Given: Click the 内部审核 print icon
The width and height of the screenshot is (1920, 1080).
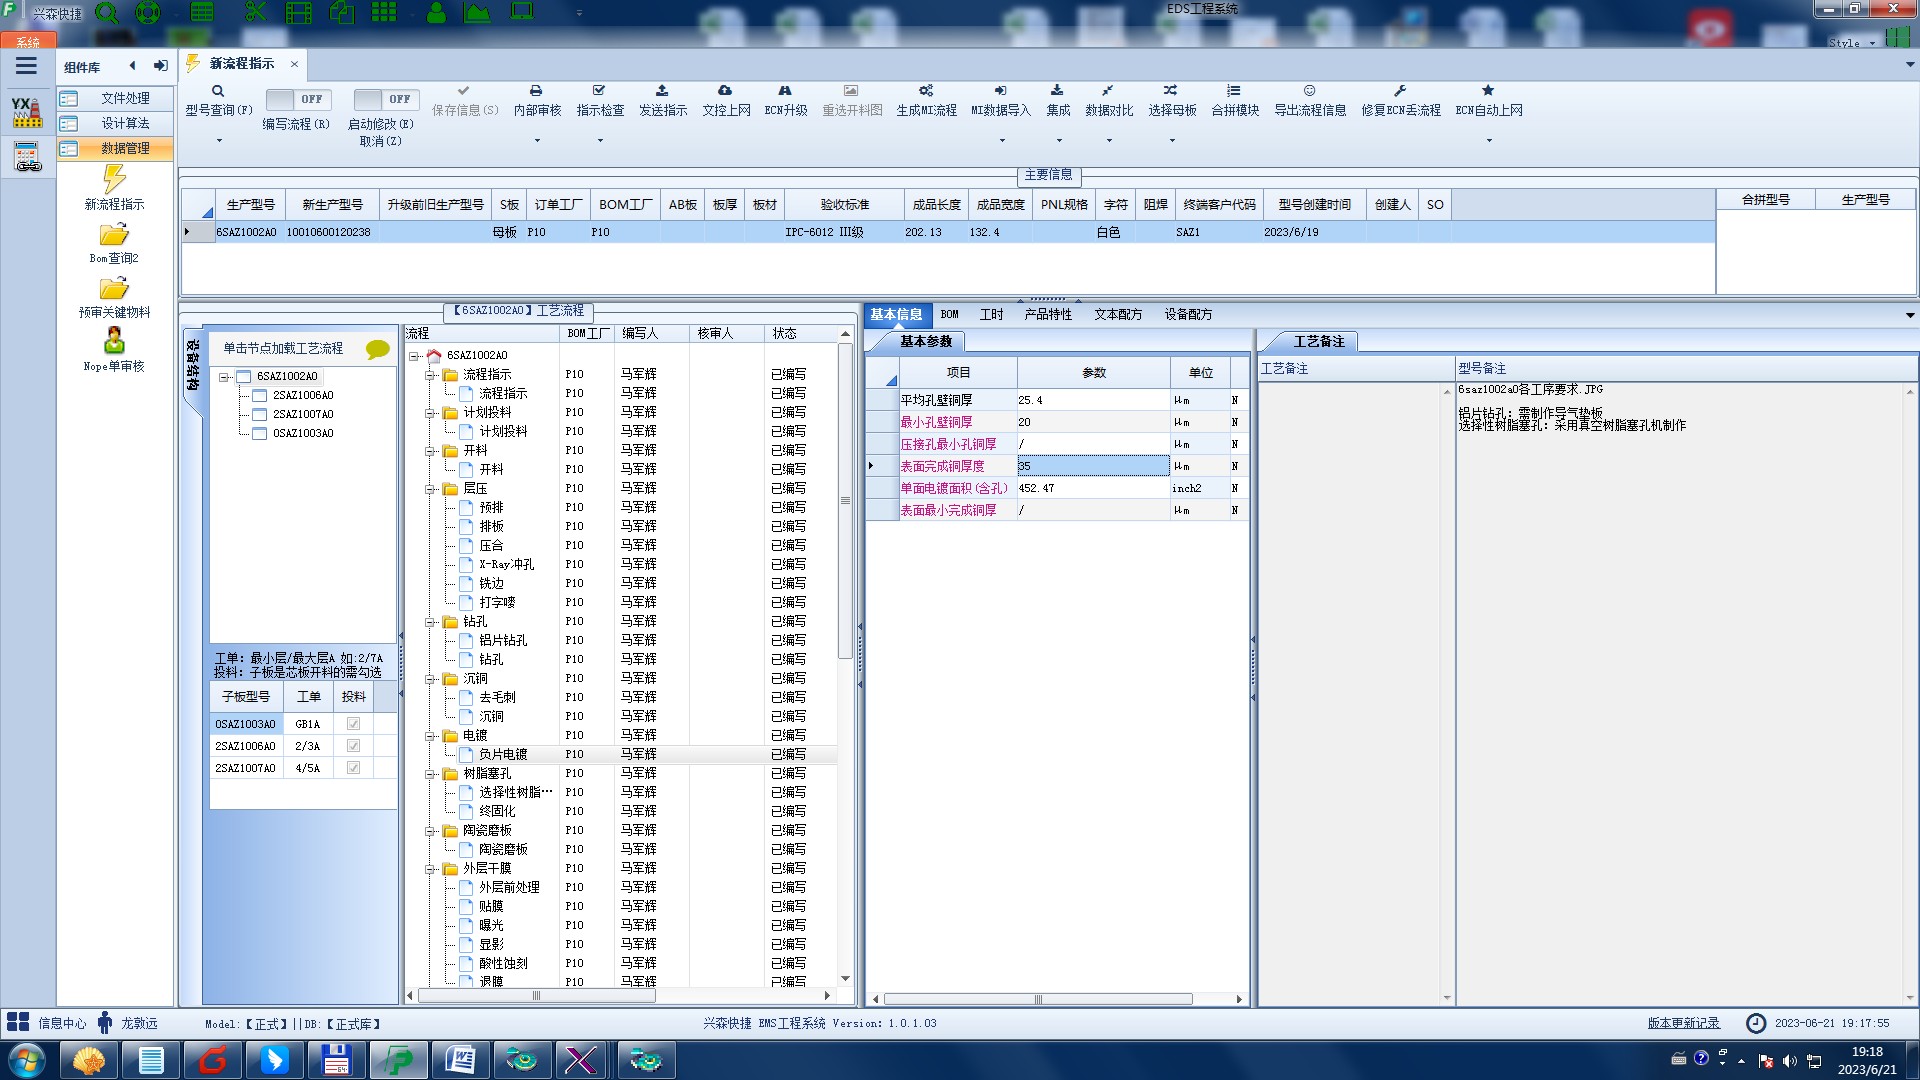Looking at the screenshot, I should tap(536, 91).
